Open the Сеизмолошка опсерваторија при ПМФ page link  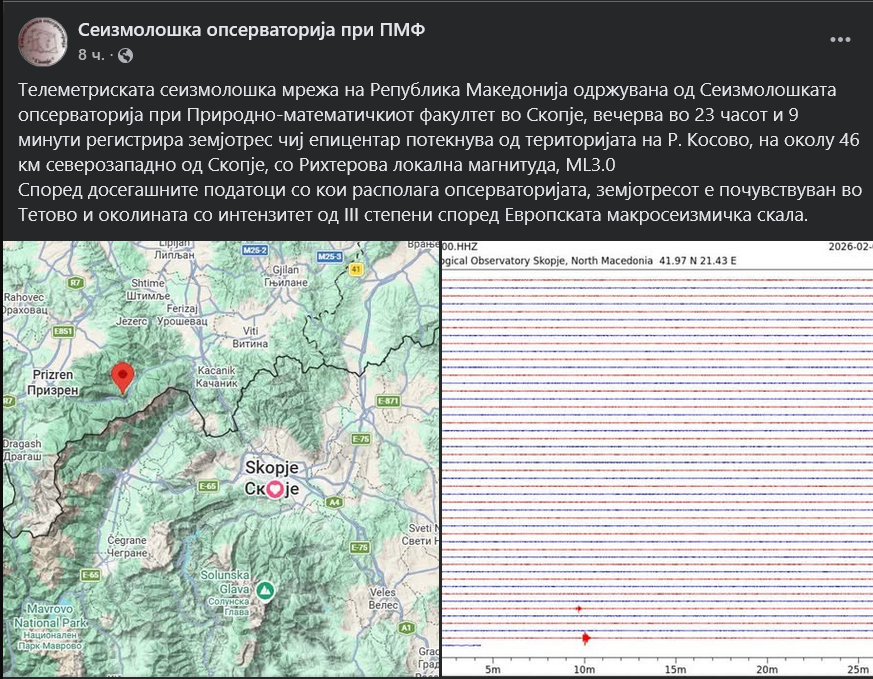(x=251, y=30)
